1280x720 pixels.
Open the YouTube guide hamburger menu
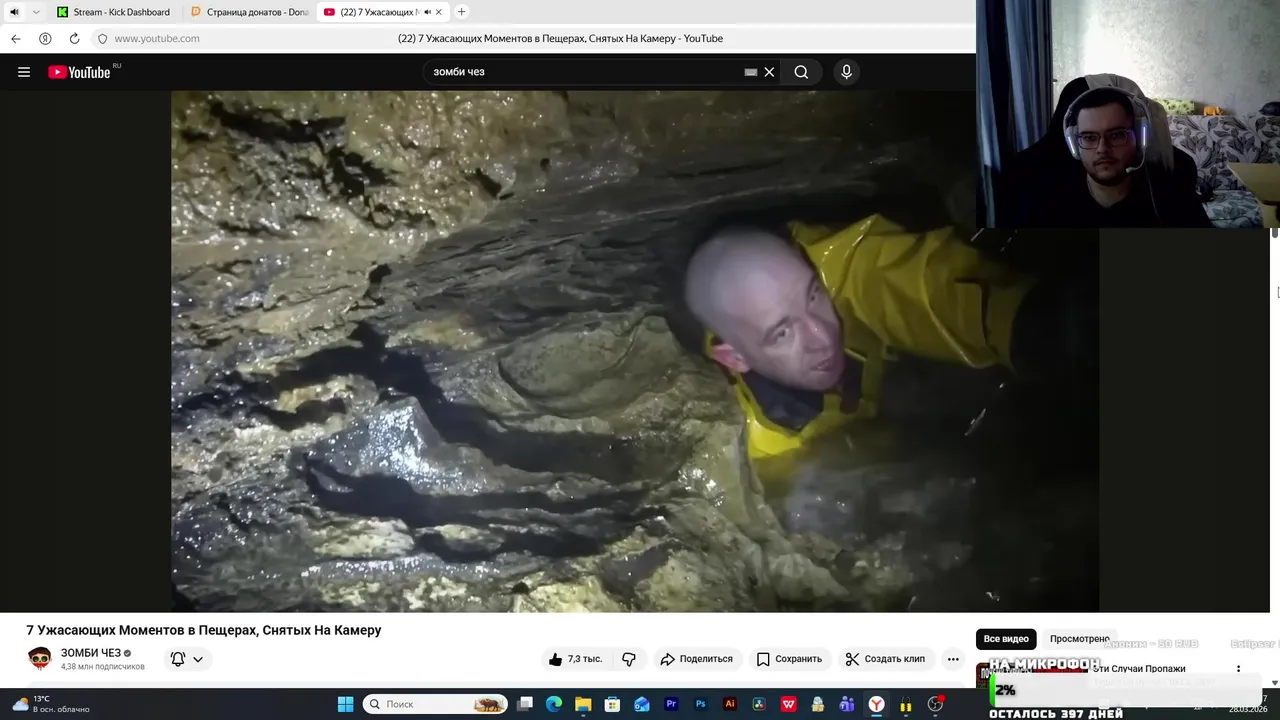(x=24, y=72)
